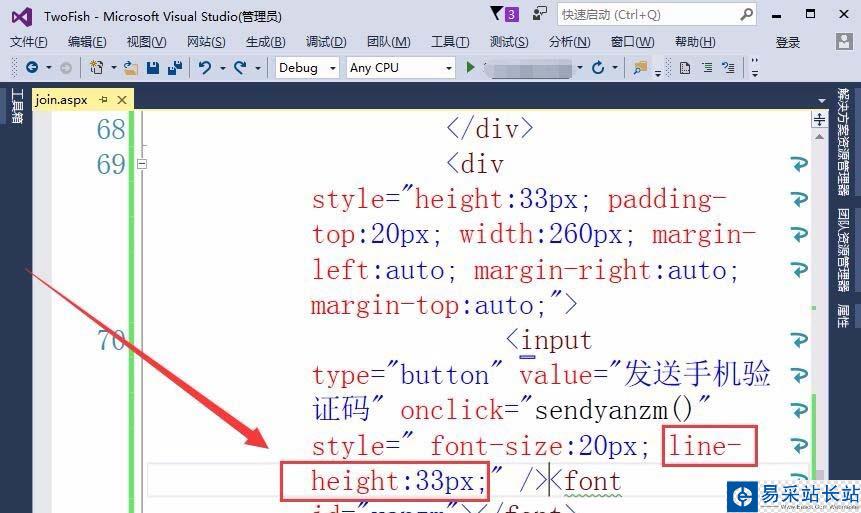Viewport: 861px width, 513px height.
Task: Open the 调试(D) menu
Action: click(326, 42)
